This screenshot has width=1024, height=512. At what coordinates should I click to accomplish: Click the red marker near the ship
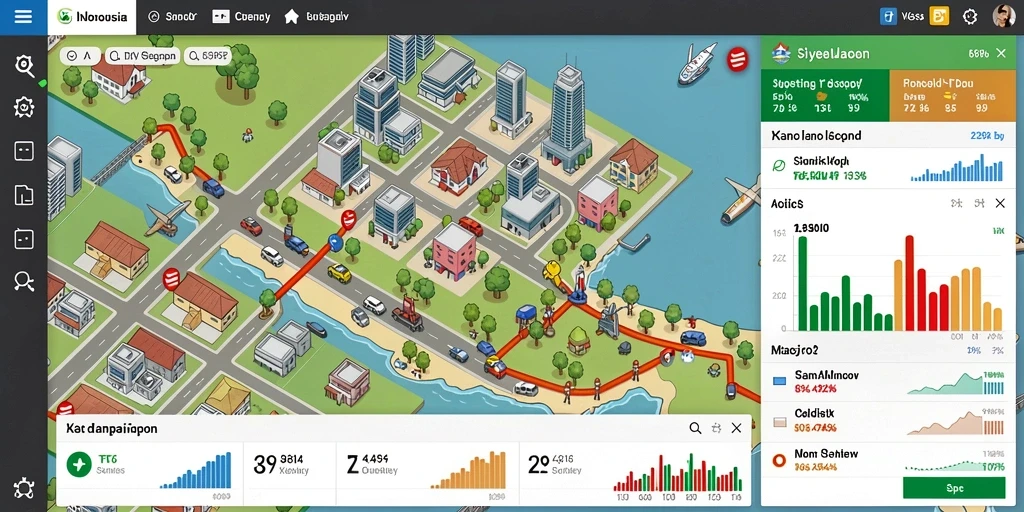[x=737, y=59]
